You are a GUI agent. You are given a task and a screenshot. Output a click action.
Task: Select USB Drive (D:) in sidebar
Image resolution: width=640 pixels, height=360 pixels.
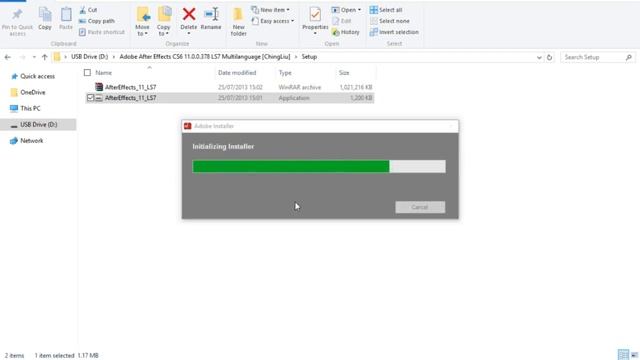click(x=38, y=124)
